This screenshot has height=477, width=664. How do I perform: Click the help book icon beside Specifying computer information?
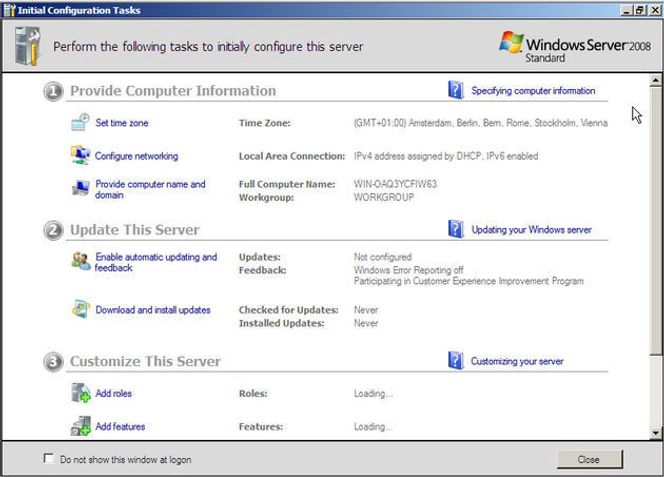[456, 90]
